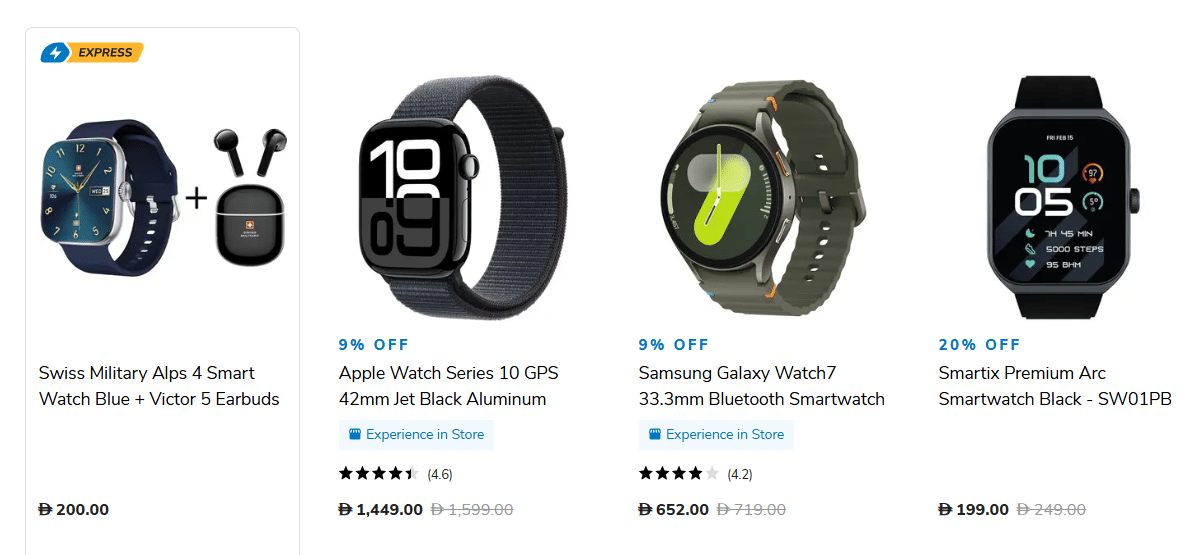Image resolution: width=1187 pixels, height=555 pixels.
Task: Click store icon on Apple Watch listing
Action: tap(355, 435)
